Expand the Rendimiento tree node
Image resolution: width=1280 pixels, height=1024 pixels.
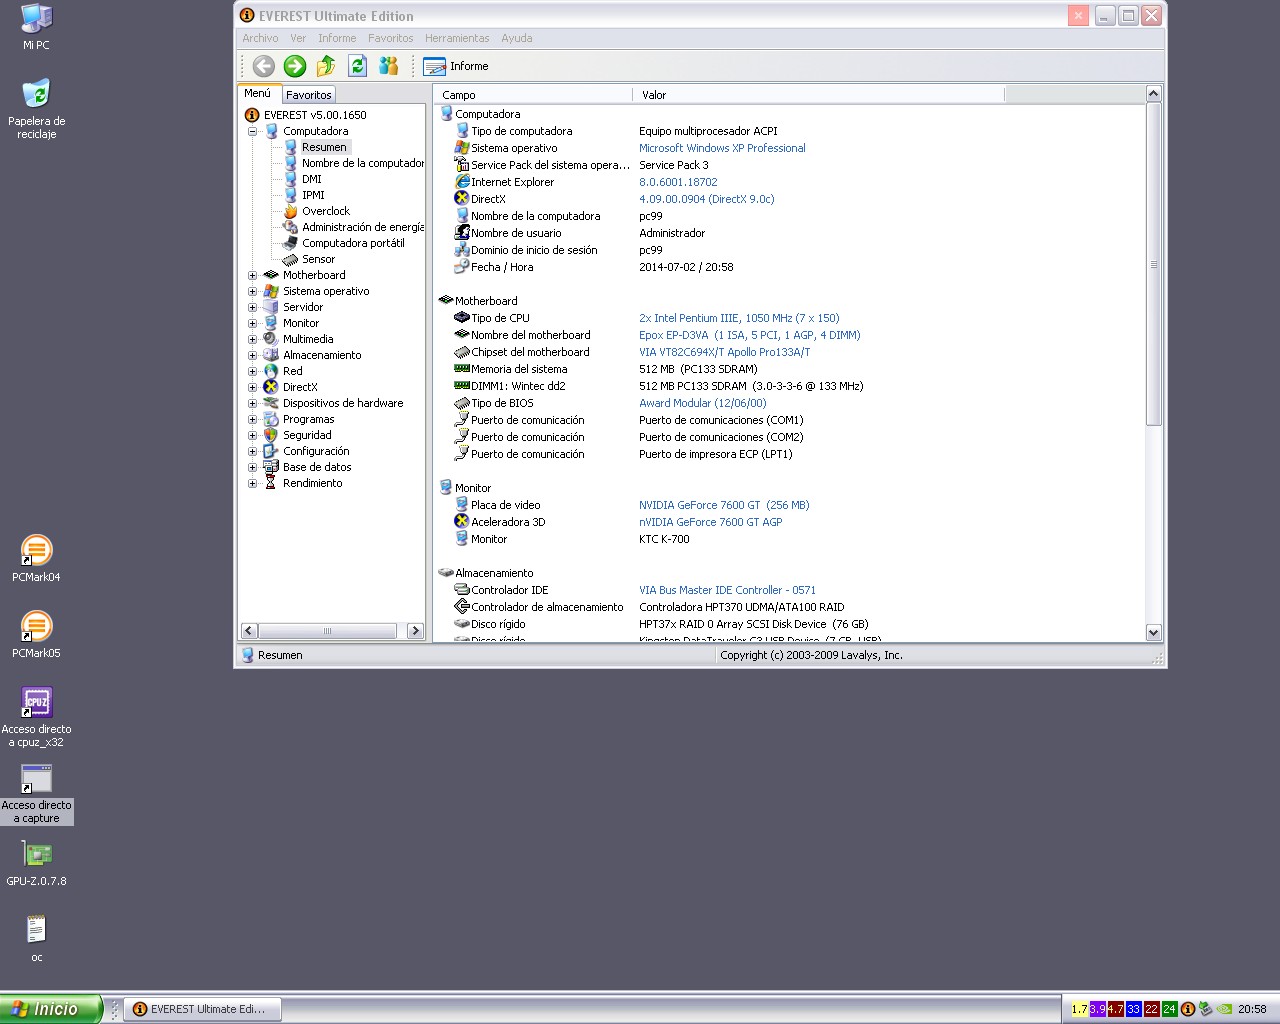tap(253, 483)
